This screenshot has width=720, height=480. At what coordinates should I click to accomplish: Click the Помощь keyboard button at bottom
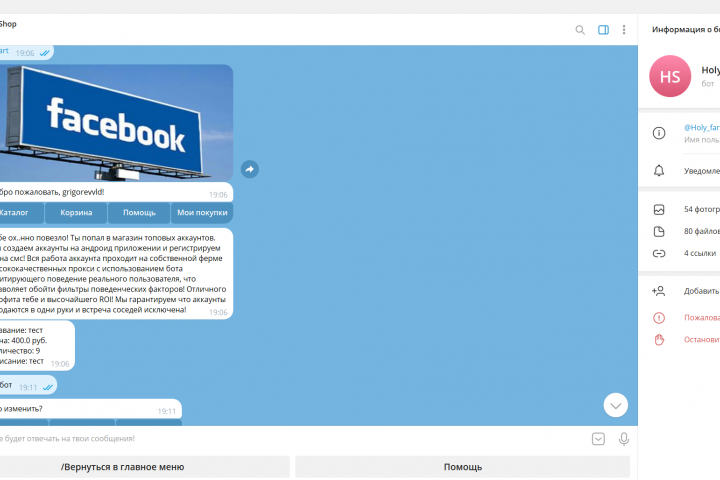(463, 467)
